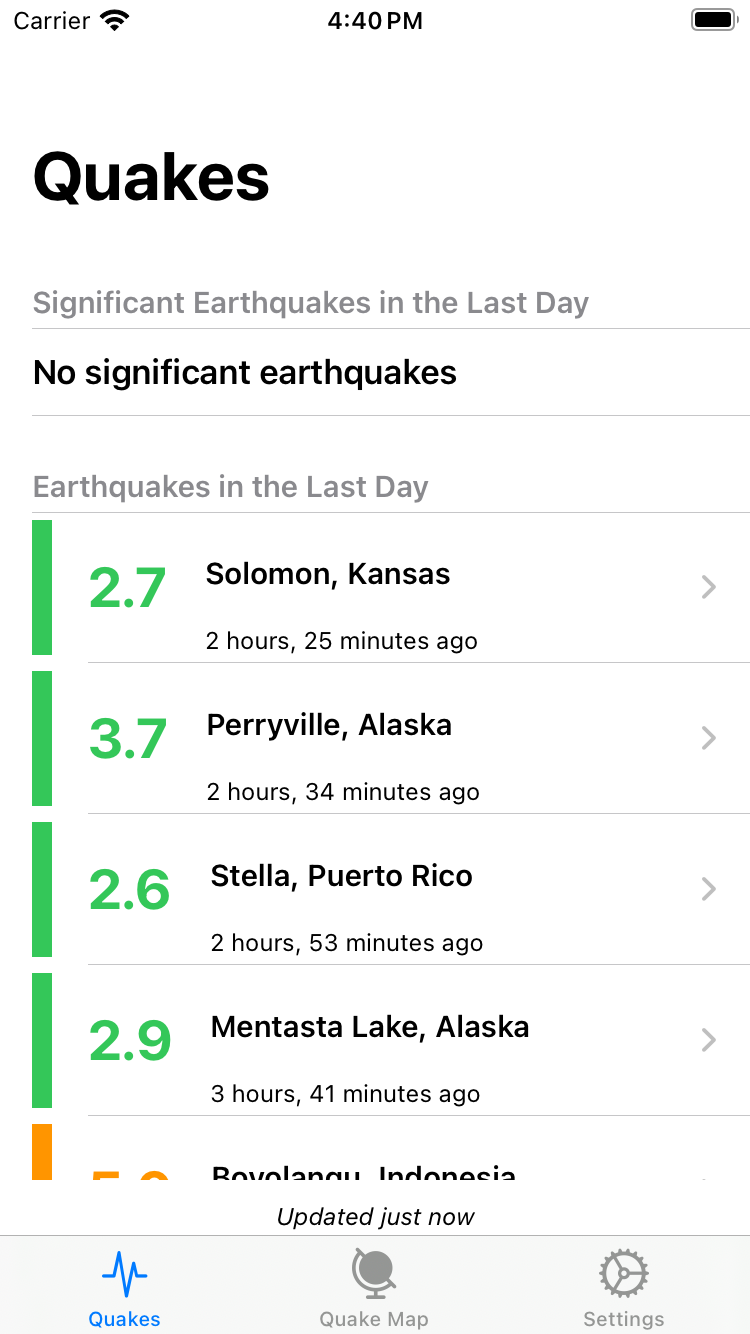This screenshot has height=1334, width=750.
Task: Expand Perryville, Alaska details chevron
Action: (709, 738)
